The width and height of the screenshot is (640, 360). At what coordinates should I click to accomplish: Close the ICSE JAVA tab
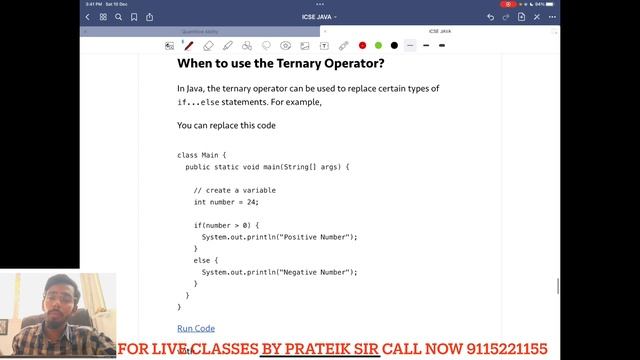point(325,31)
